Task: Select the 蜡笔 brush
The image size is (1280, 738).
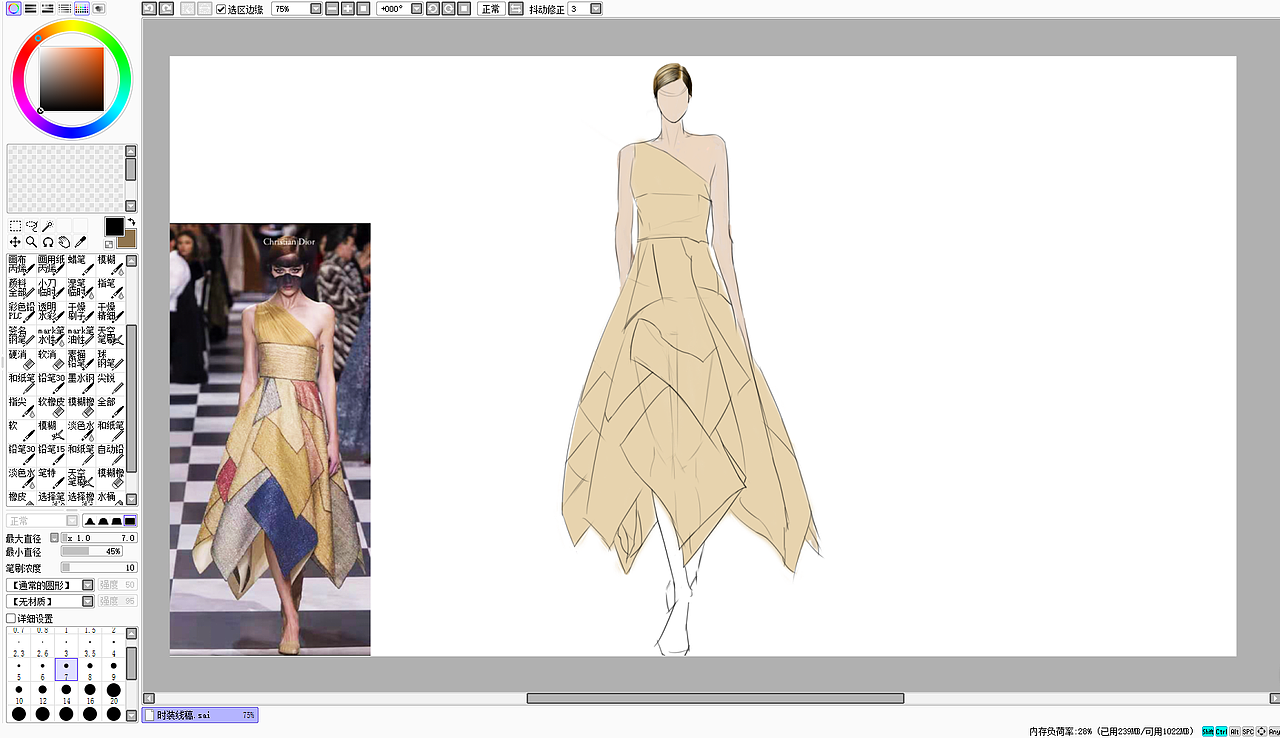Action: tap(81, 265)
